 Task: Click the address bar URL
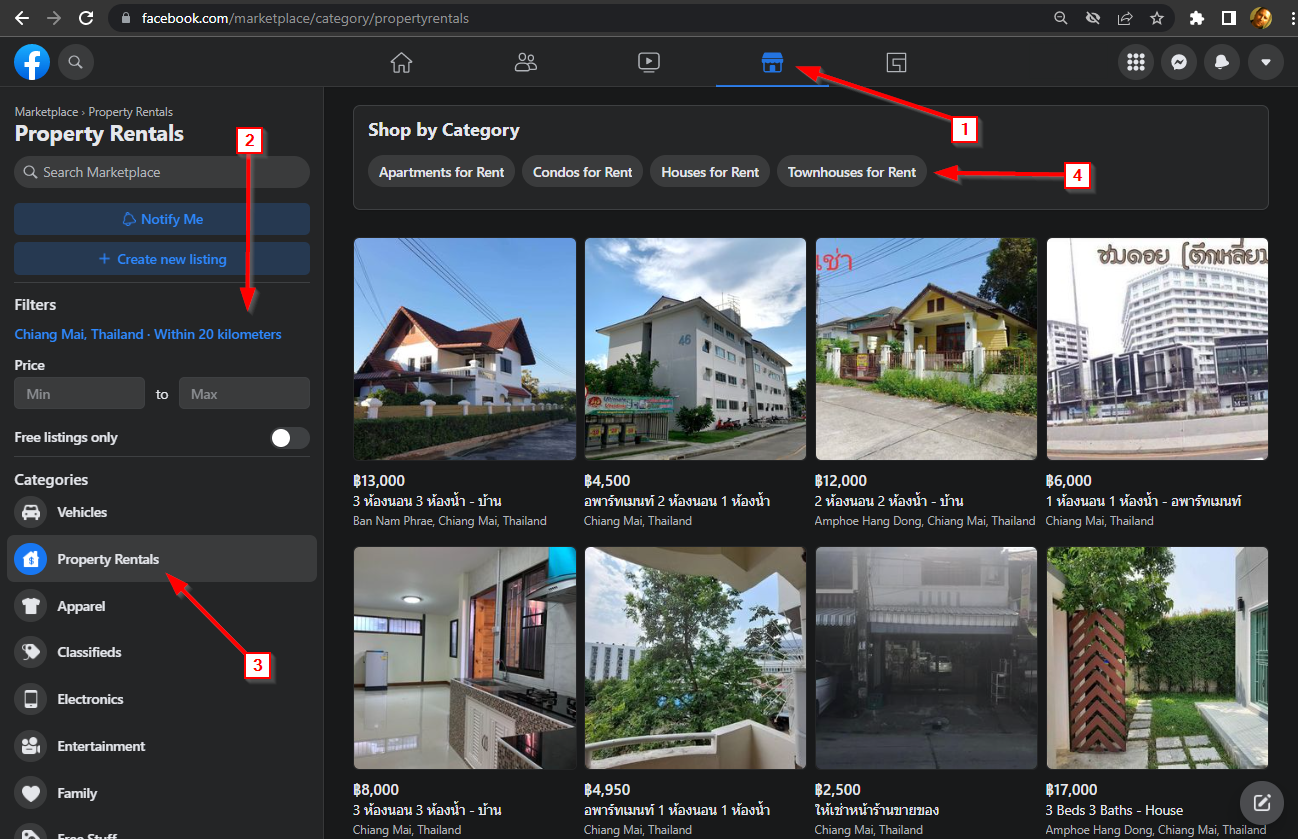pyautogui.click(x=305, y=18)
